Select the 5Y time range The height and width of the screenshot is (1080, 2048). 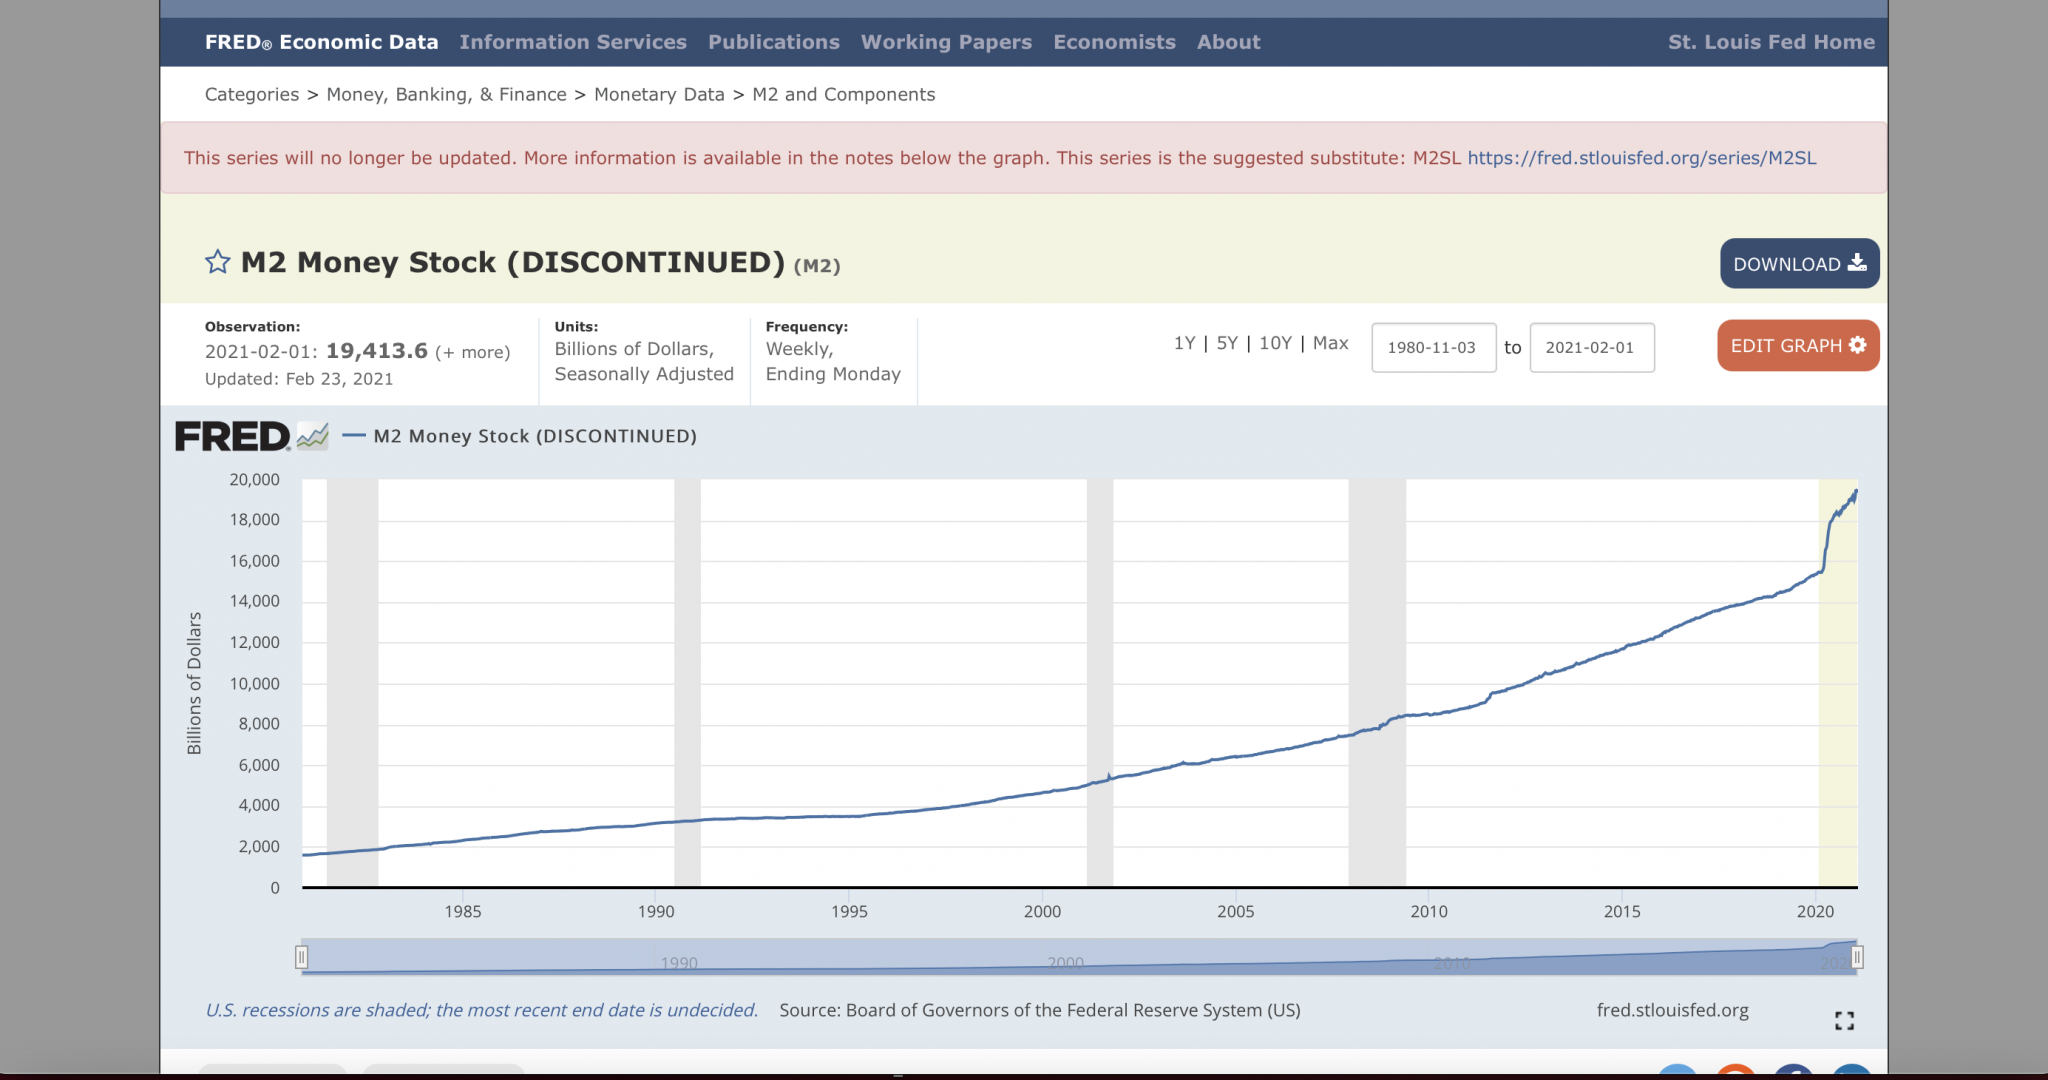1227,343
